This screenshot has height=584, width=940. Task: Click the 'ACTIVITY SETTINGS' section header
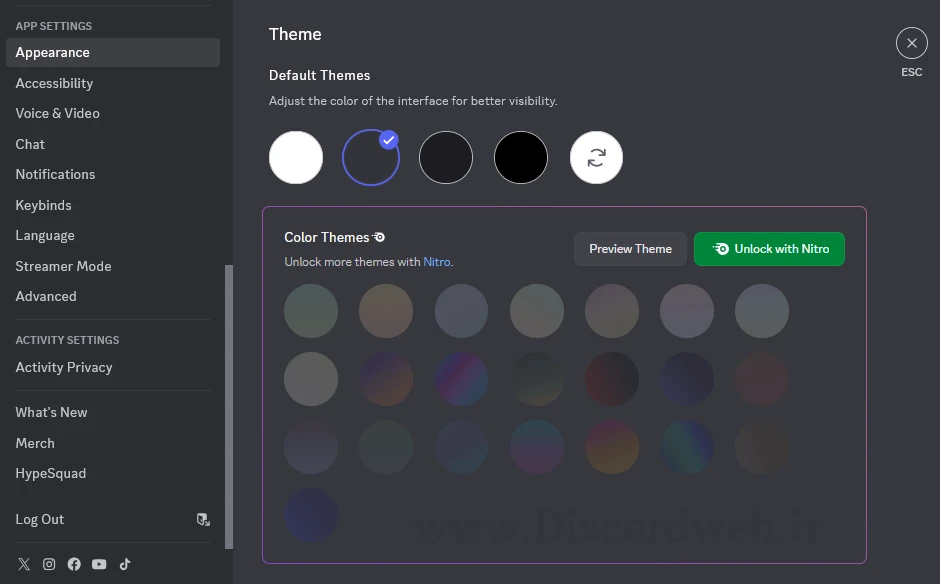click(x=67, y=340)
